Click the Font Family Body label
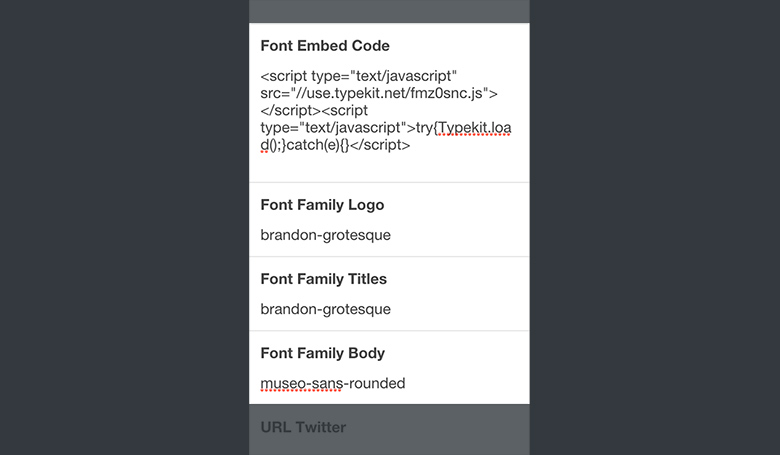 tap(322, 353)
